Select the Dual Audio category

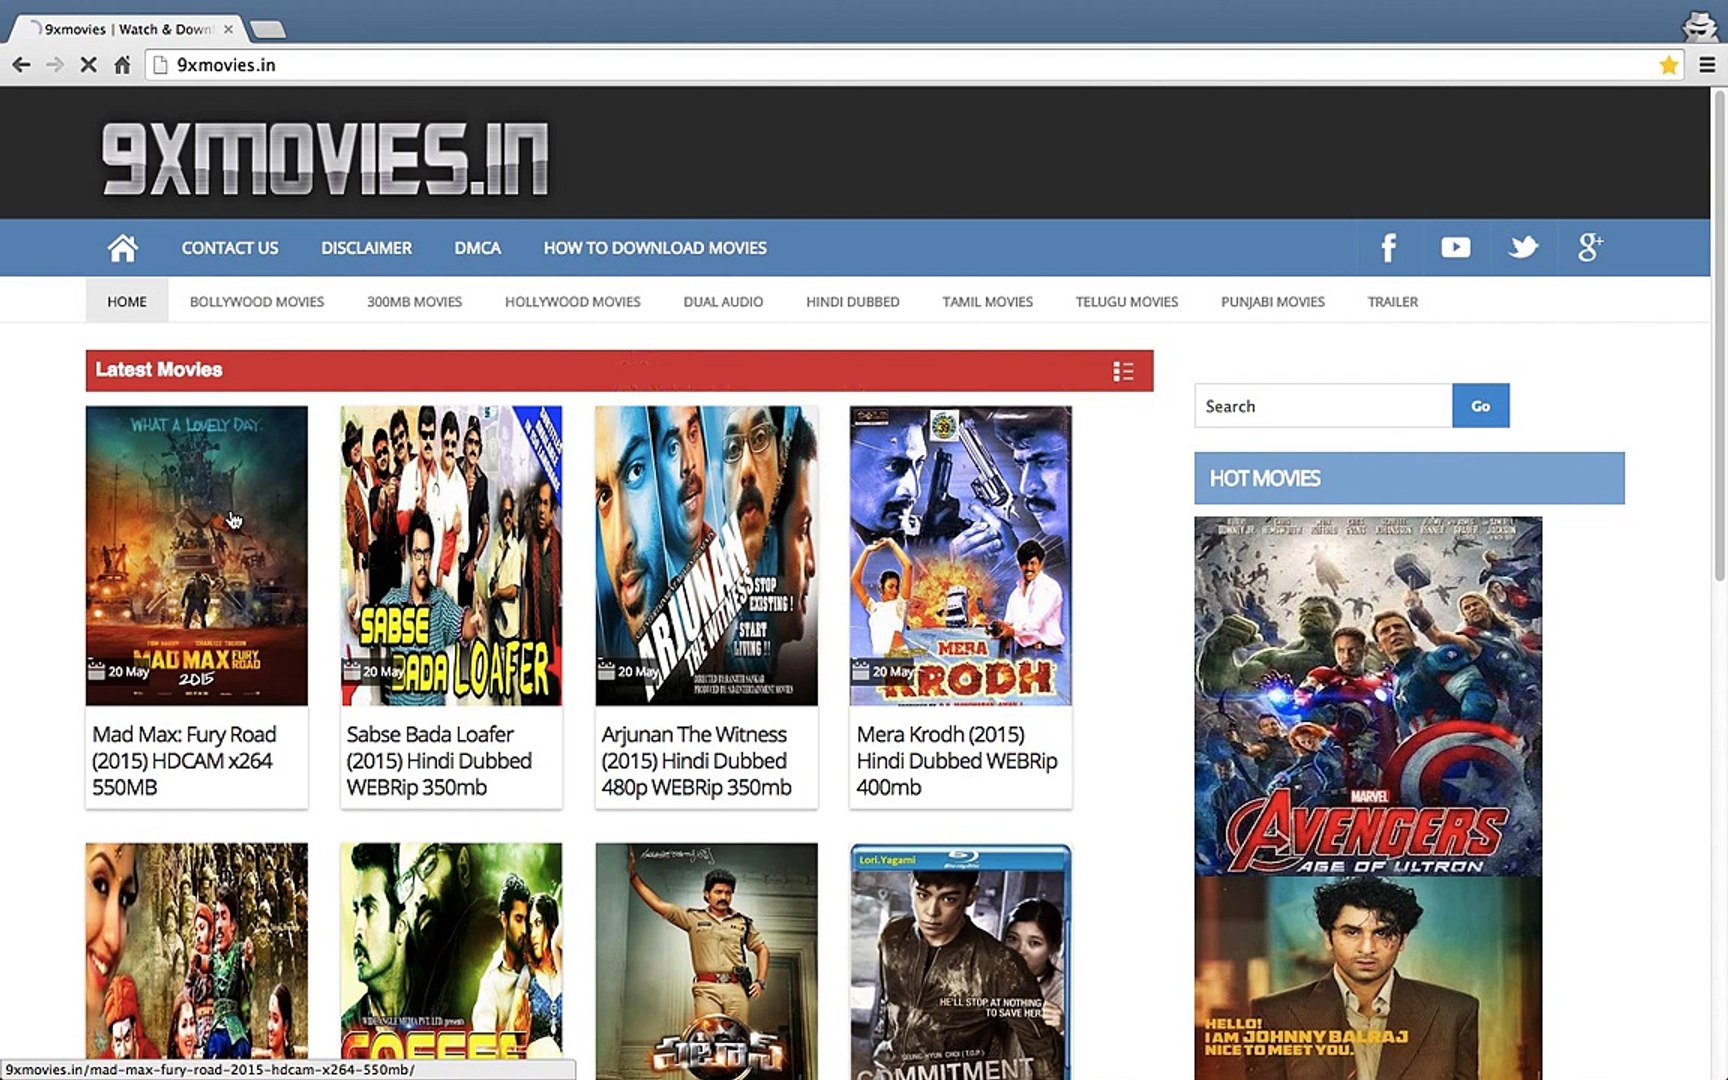click(x=723, y=301)
